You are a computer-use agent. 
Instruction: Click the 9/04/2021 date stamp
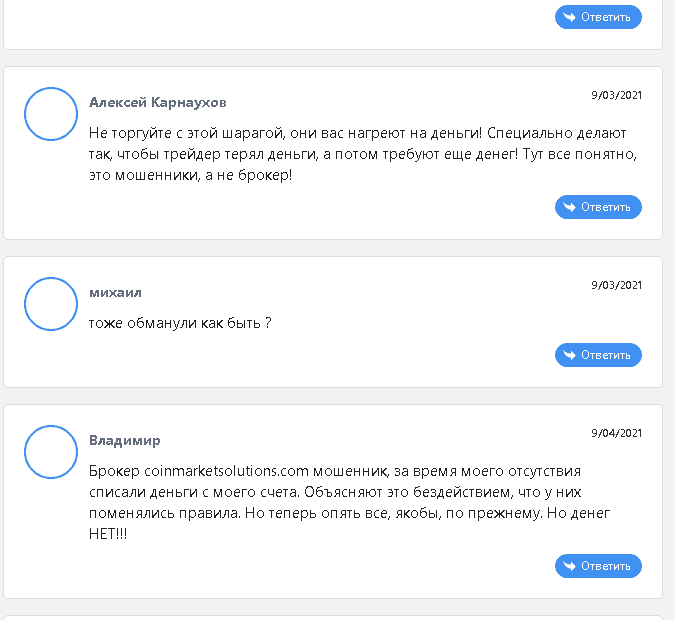[616, 433]
